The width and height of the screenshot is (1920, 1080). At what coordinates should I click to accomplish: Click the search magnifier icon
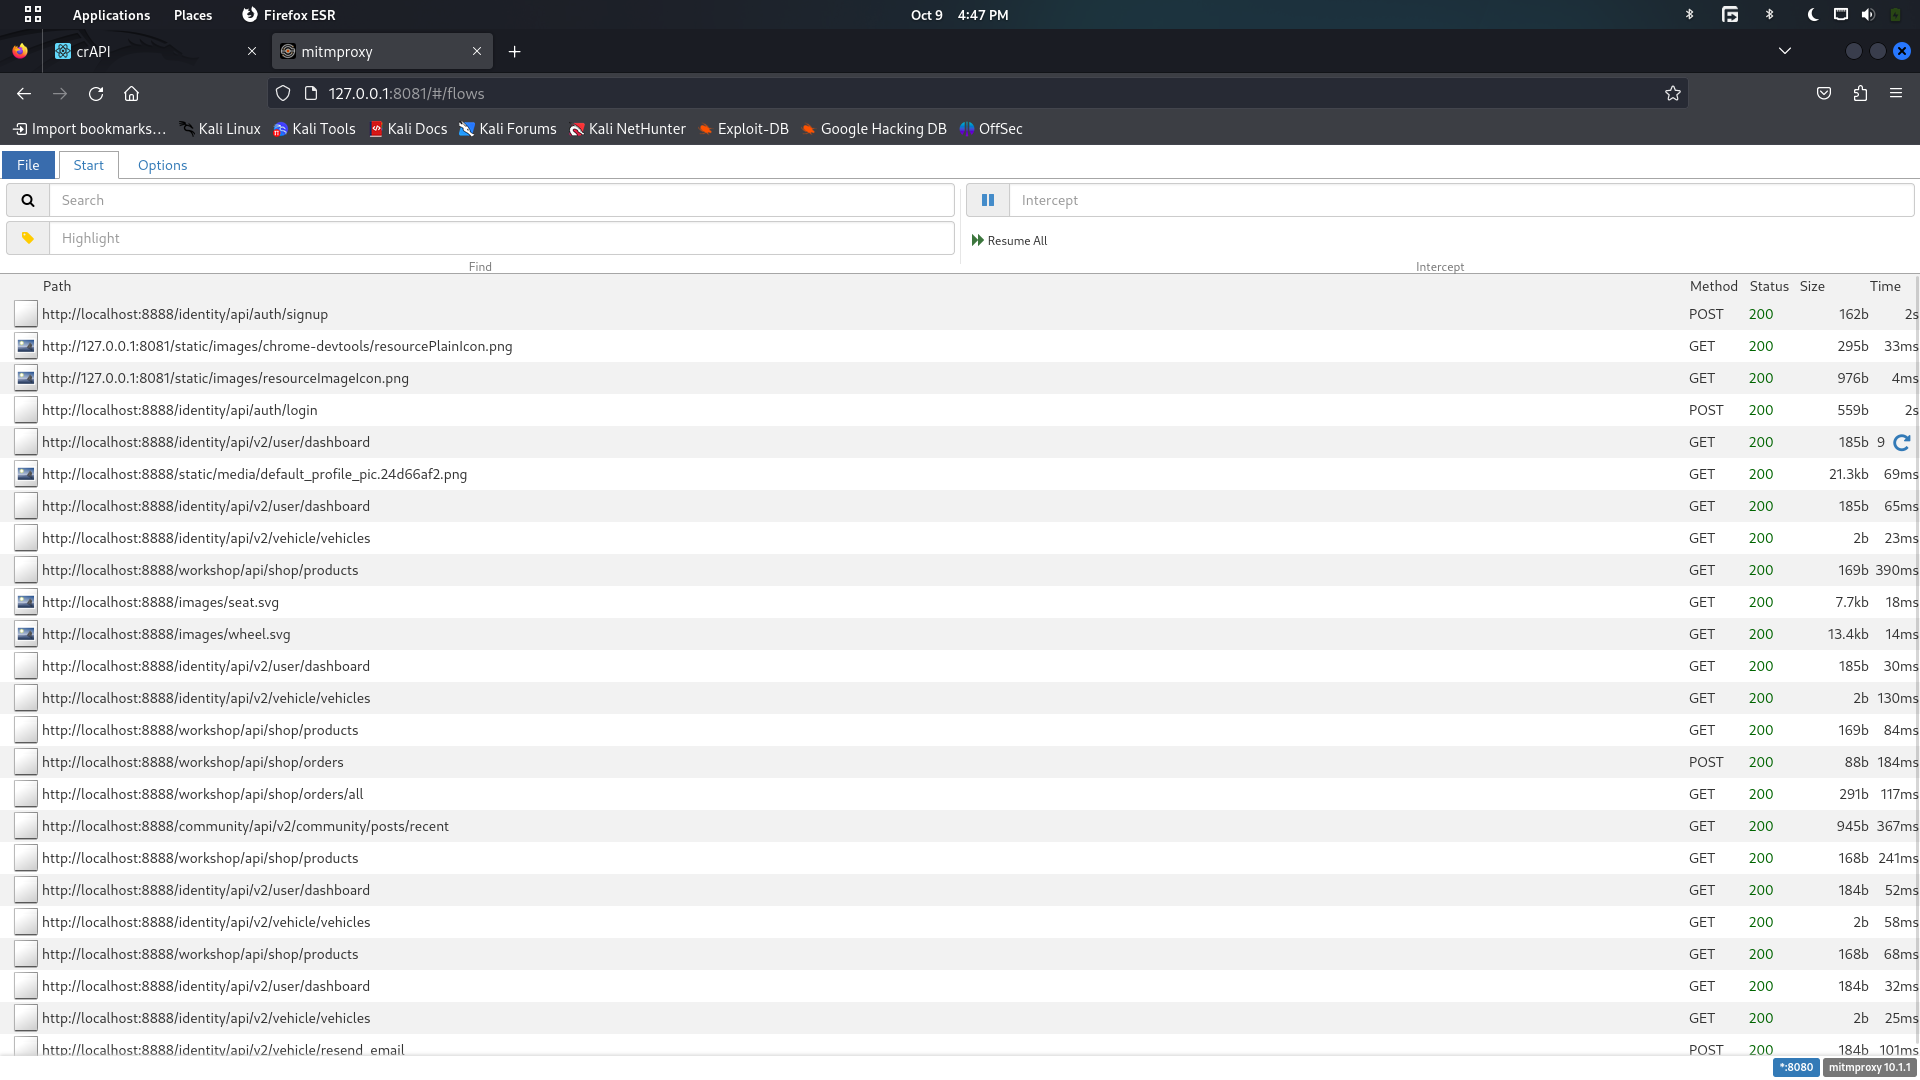(28, 200)
